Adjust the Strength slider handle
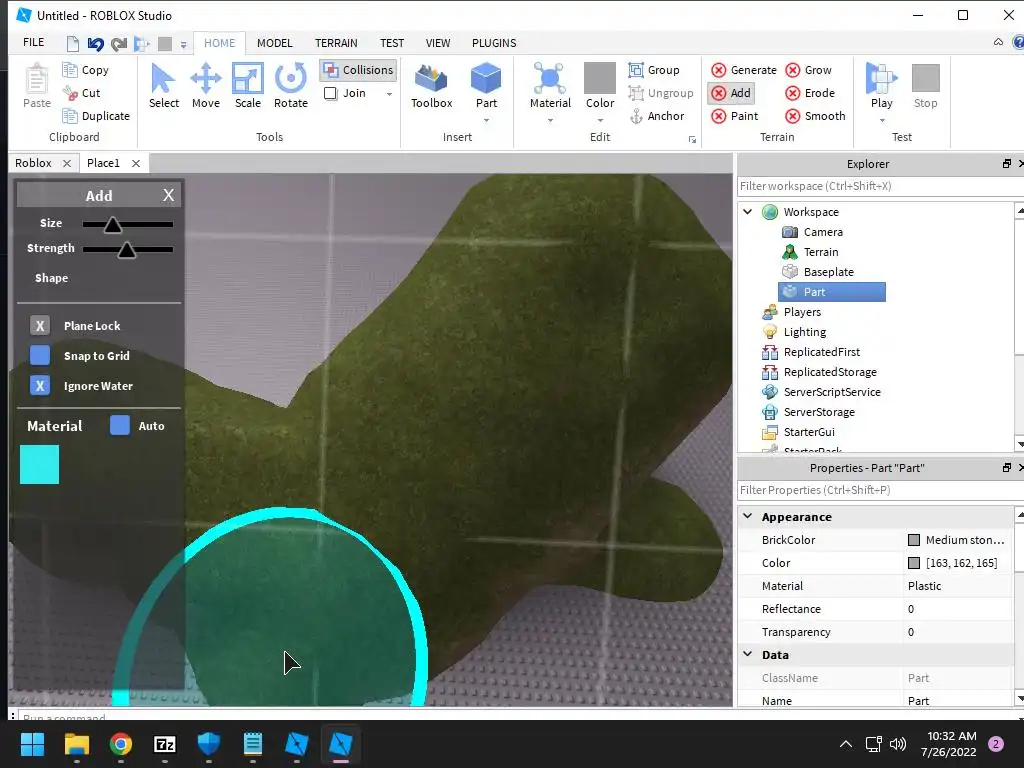The width and height of the screenshot is (1024, 768). click(126, 249)
